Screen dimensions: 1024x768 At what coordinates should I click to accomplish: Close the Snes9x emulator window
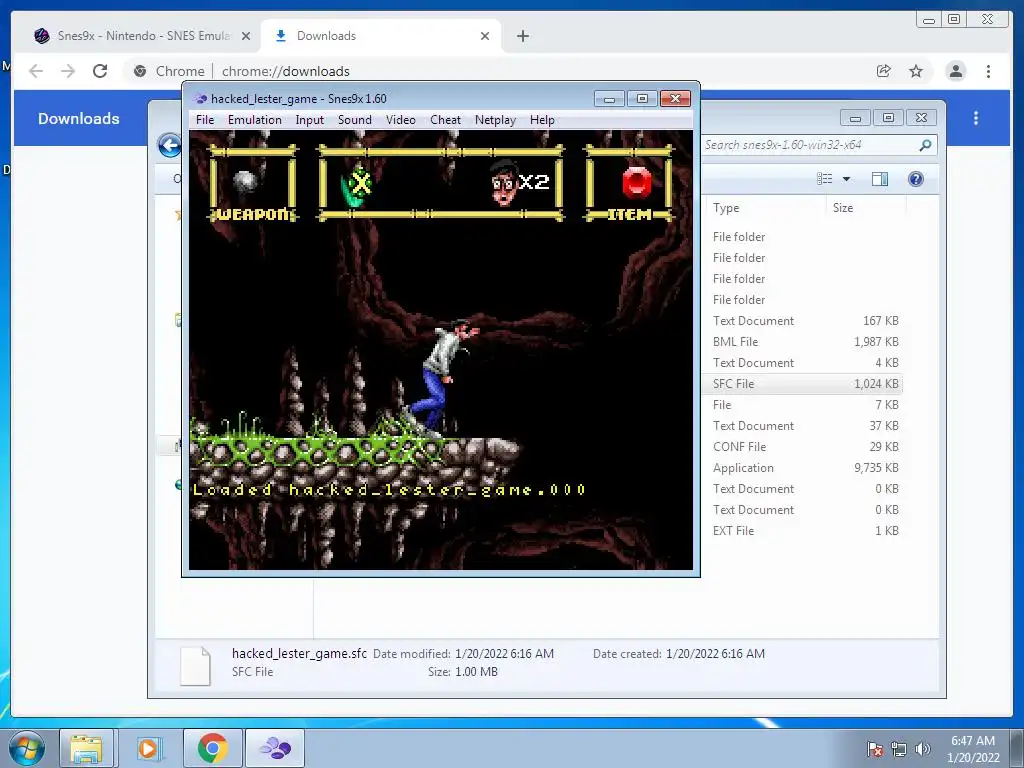675,99
